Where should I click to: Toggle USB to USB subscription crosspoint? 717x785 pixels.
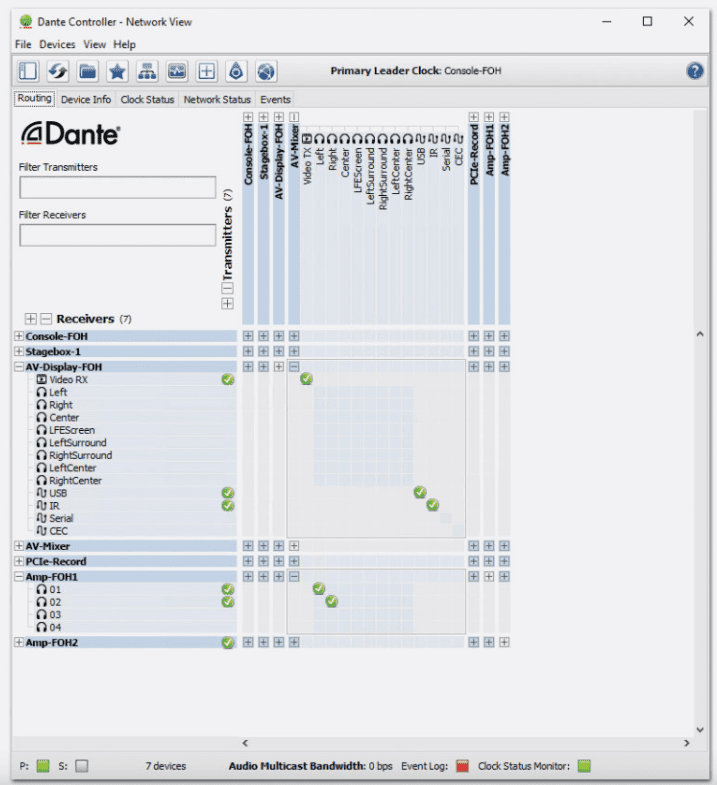tap(420, 493)
